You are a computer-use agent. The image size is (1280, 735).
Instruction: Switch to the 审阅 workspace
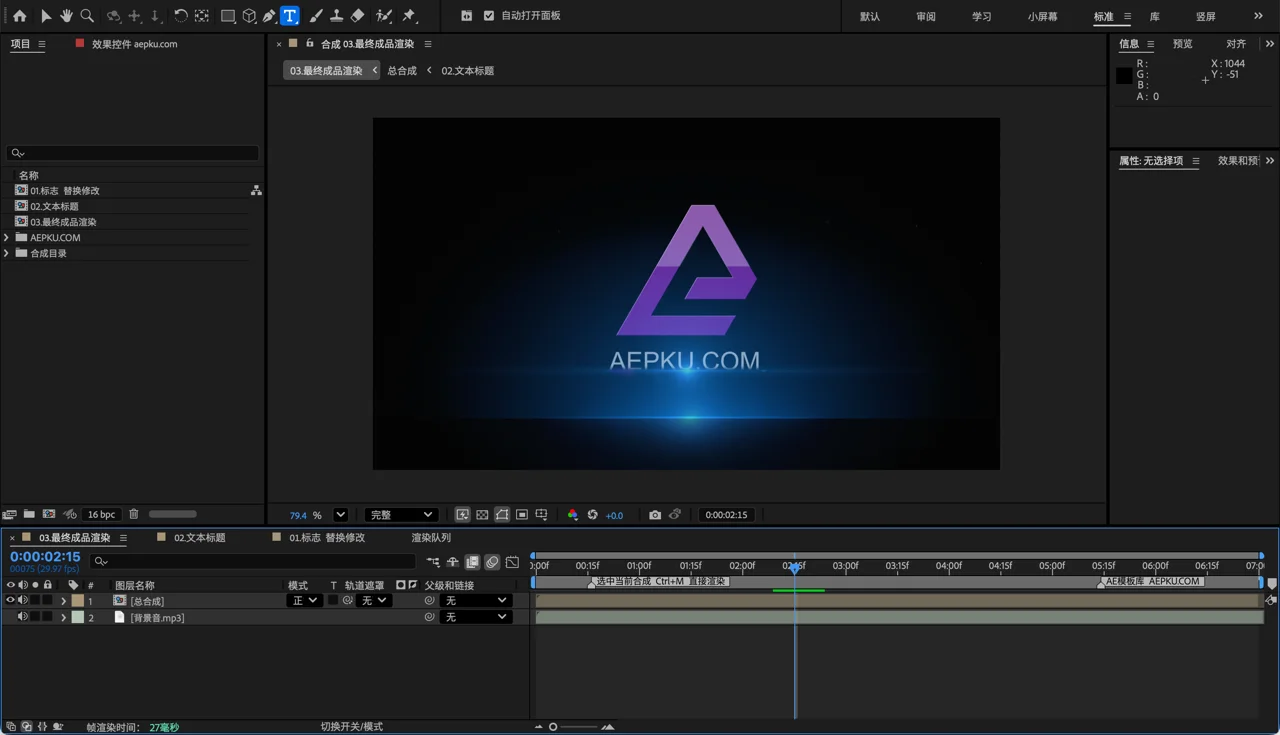926,17
